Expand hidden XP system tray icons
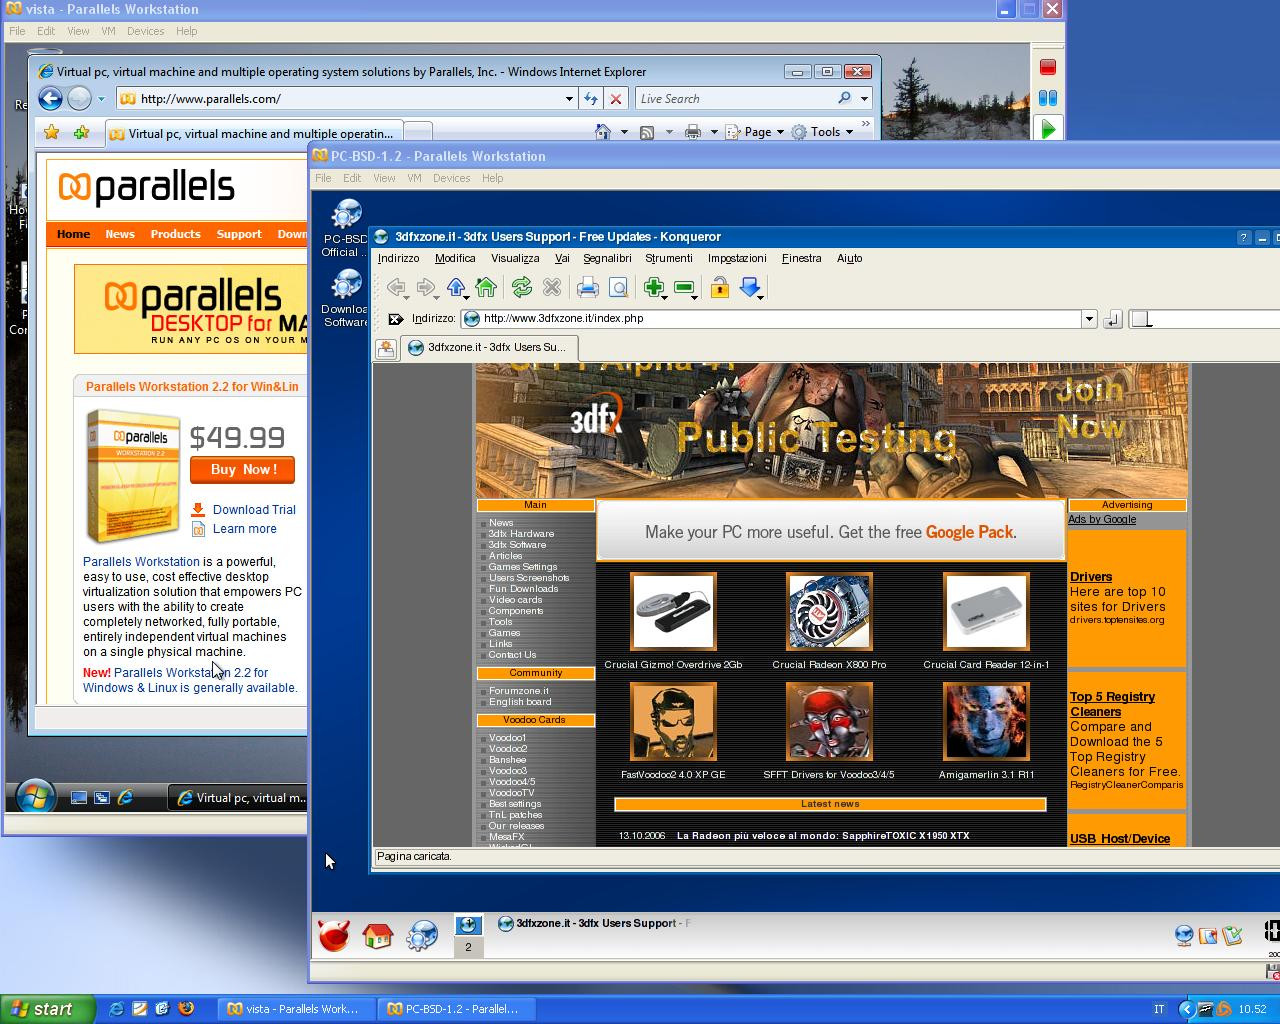Viewport: 1280px width, 1024px height. pyautogui.click(x=1187, y=1009)
